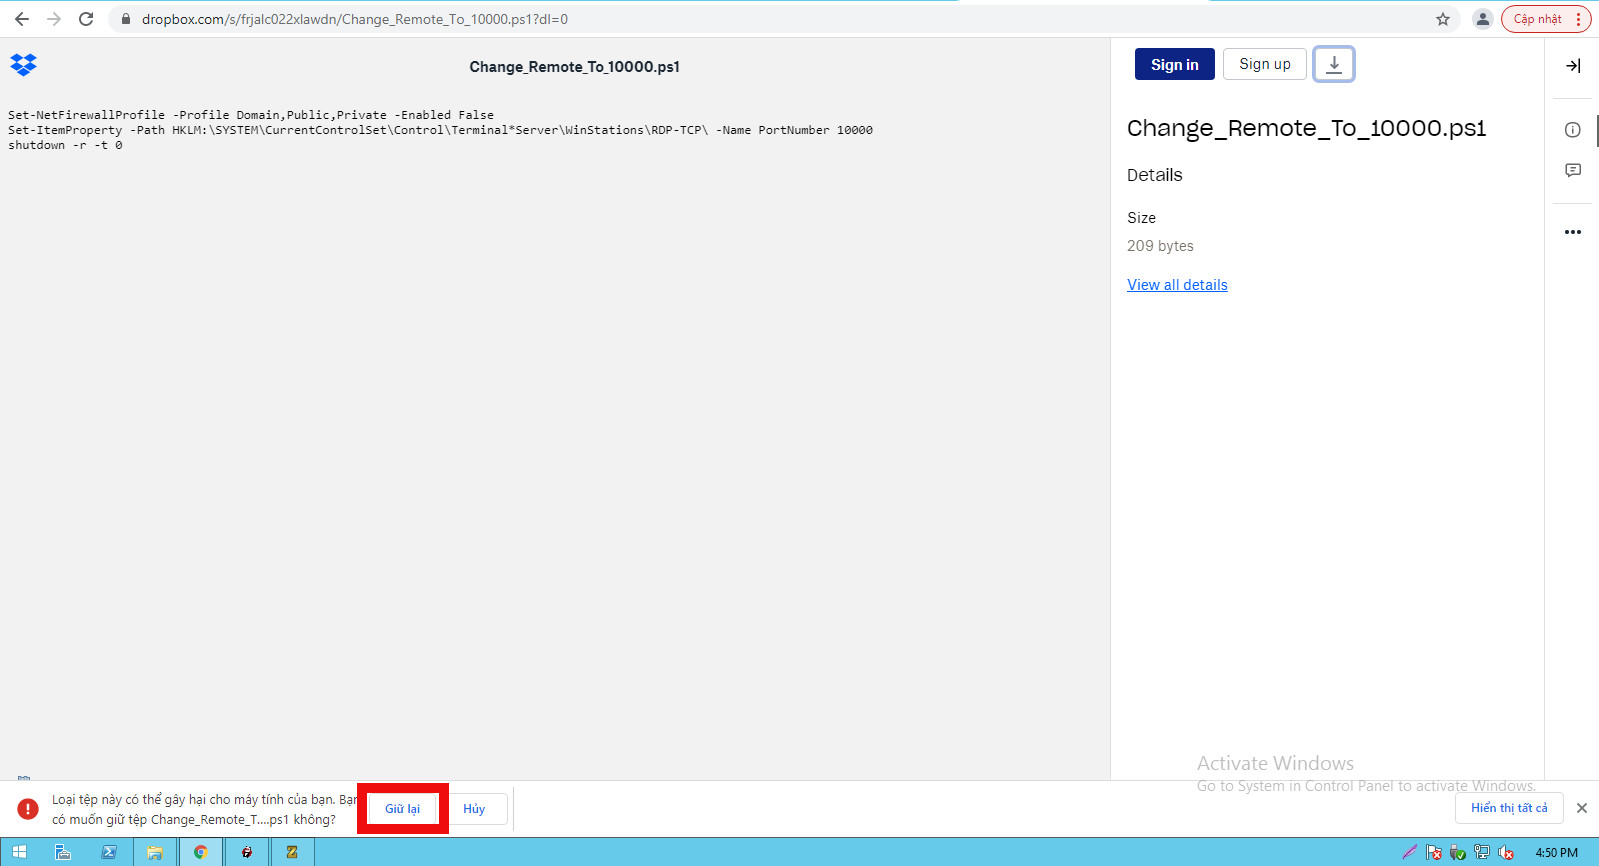Open the View all details link
The width and height of the screenshot is (1599, 866).
pyautogui.click(x=1177, y=285)
